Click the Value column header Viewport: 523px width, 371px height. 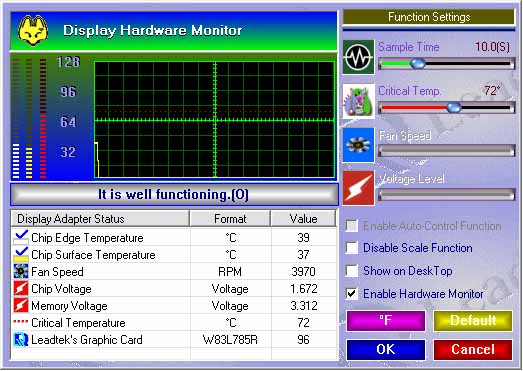pos(303,219)
